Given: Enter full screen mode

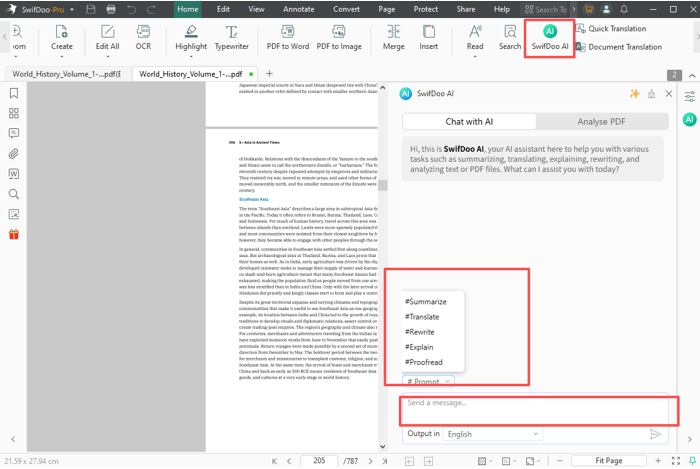Looking at the screenshot, I should click(676, 461).
